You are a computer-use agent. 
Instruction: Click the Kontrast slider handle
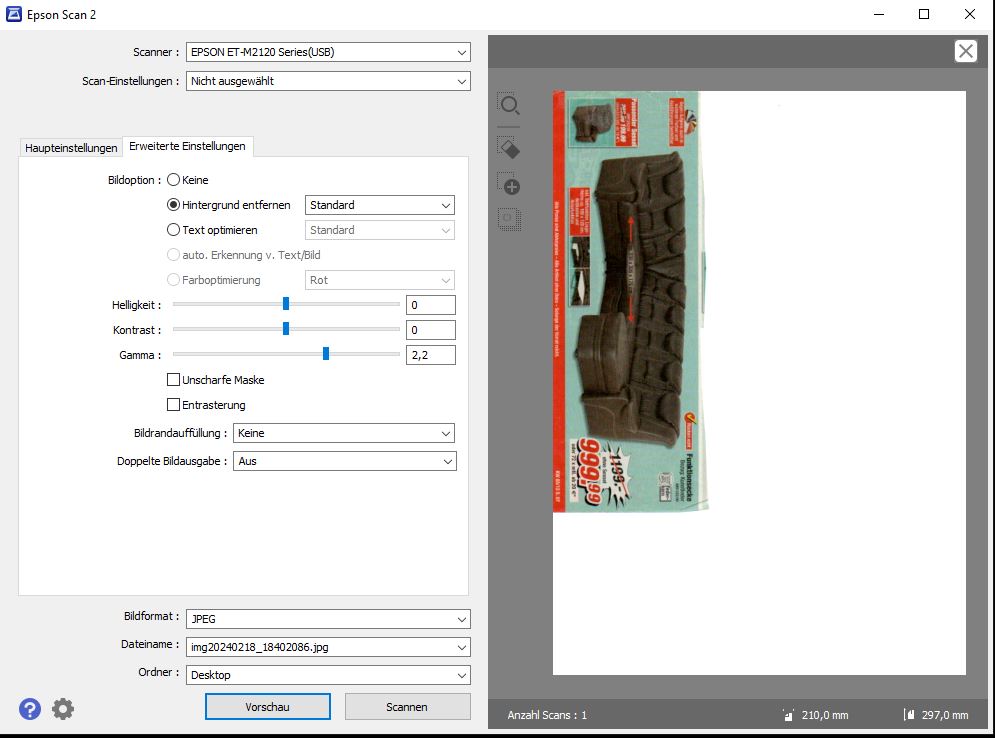(x=286, y=329)
